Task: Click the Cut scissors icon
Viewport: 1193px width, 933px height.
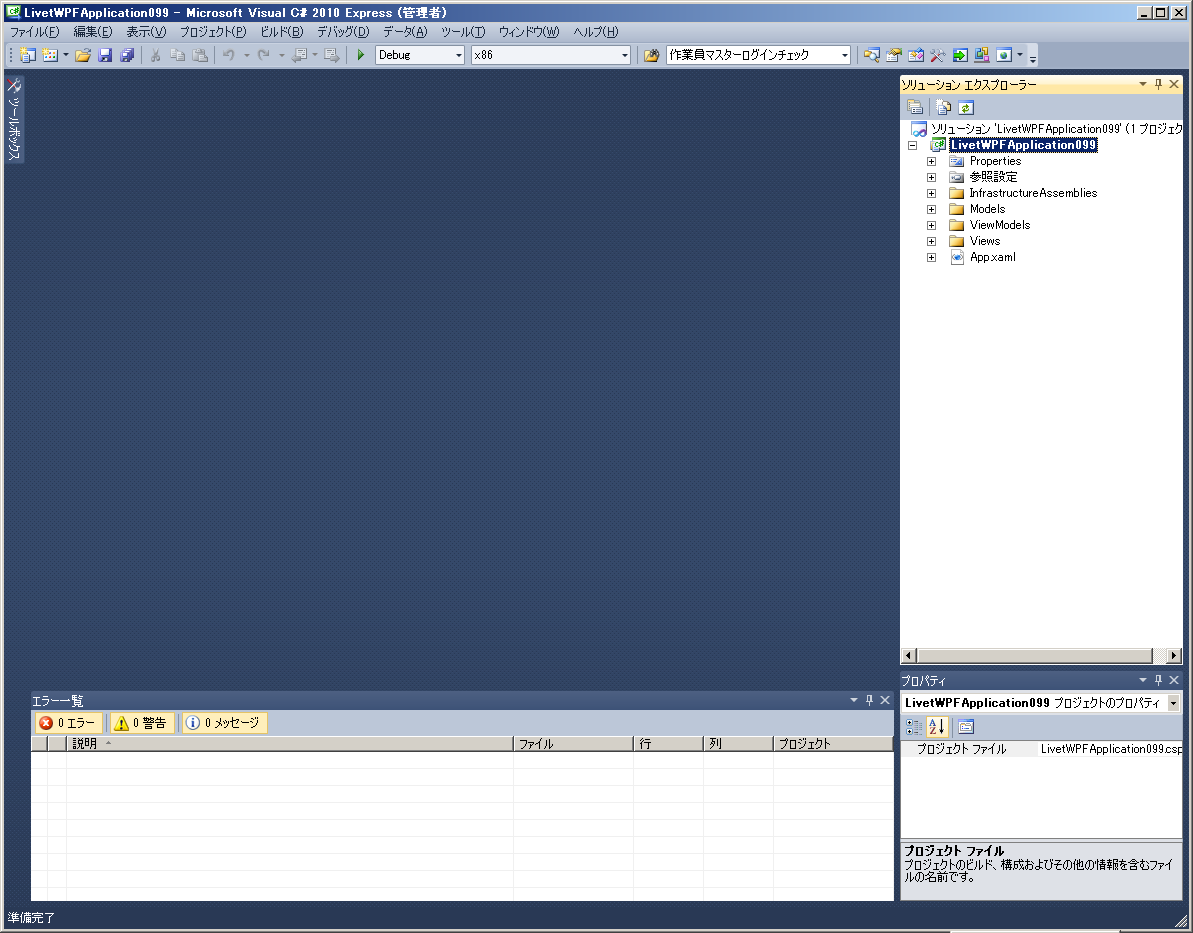Action: 155,55
